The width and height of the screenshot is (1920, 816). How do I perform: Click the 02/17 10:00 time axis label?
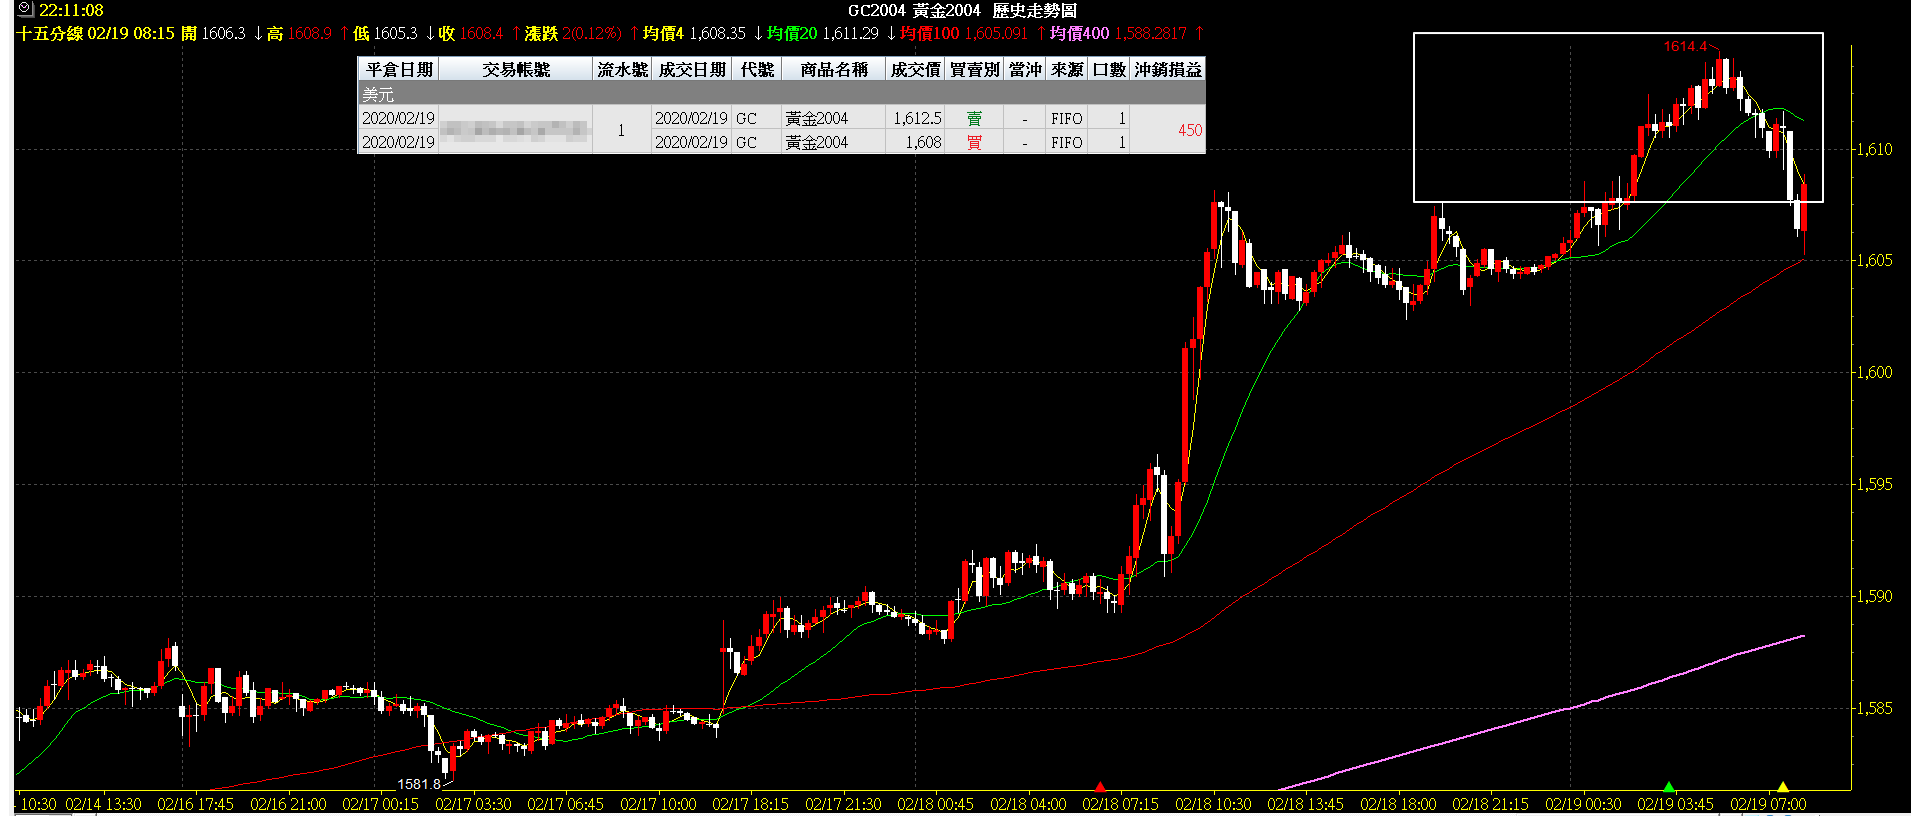(x=658, y=804)
